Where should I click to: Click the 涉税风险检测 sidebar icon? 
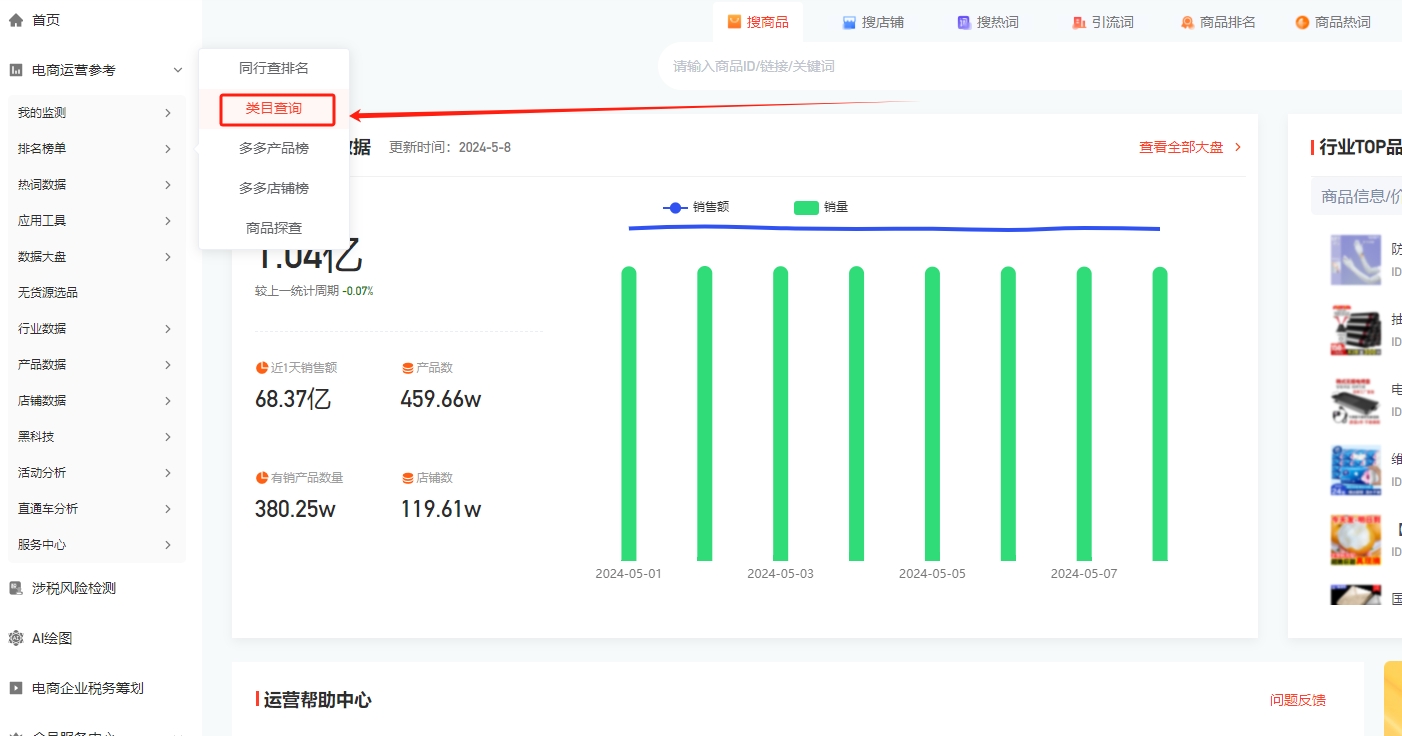[16, 588]
